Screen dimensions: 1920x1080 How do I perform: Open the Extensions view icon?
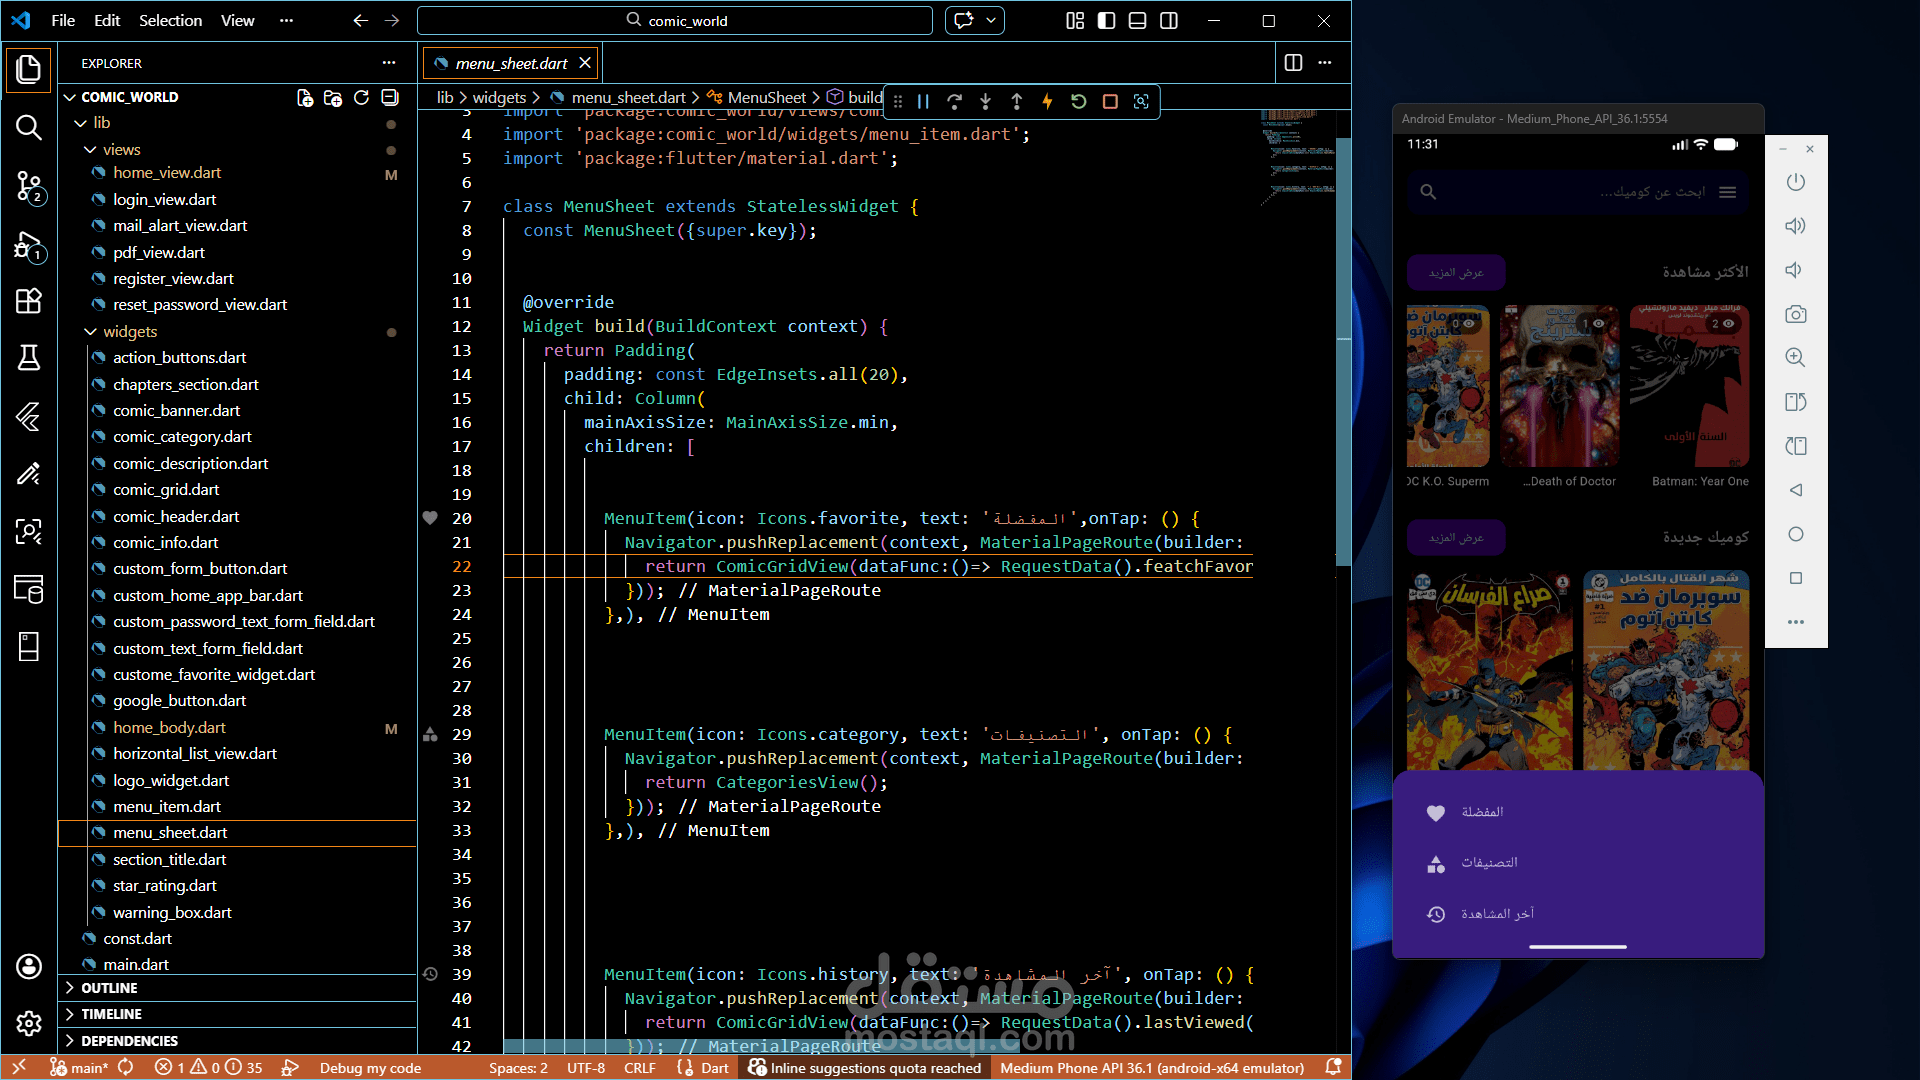(29, 301)
